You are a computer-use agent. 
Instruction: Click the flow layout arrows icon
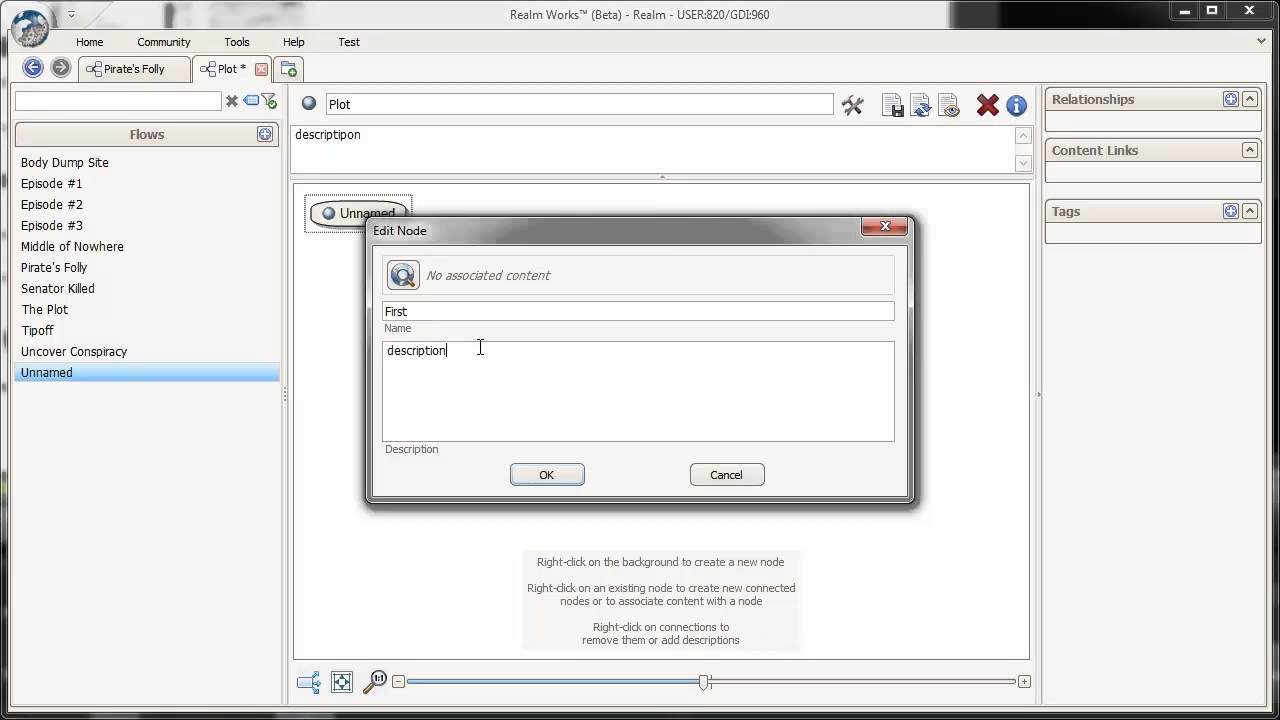point(309,682)
